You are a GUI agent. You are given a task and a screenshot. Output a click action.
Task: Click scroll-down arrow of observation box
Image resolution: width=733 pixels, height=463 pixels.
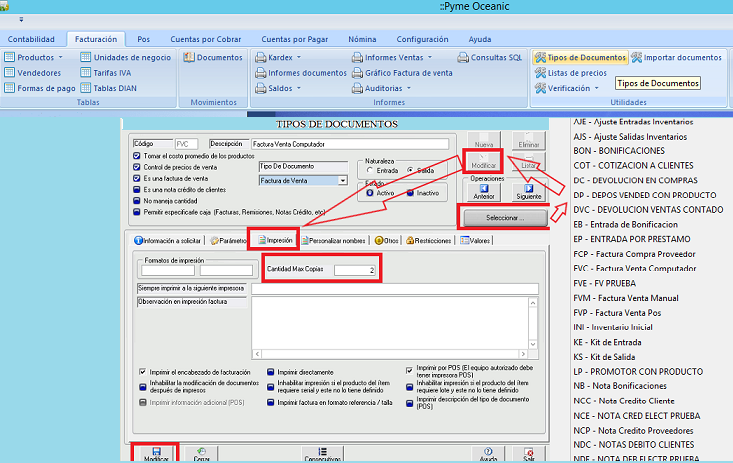pyautogui.click(x=533, y=344)
